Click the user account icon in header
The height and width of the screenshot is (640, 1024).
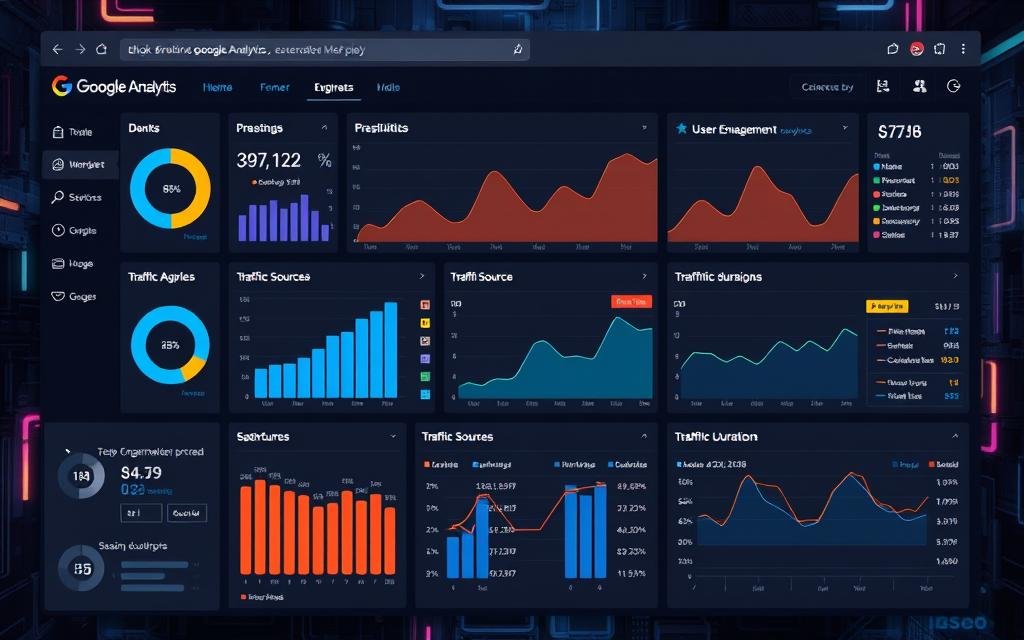(917, 87)
